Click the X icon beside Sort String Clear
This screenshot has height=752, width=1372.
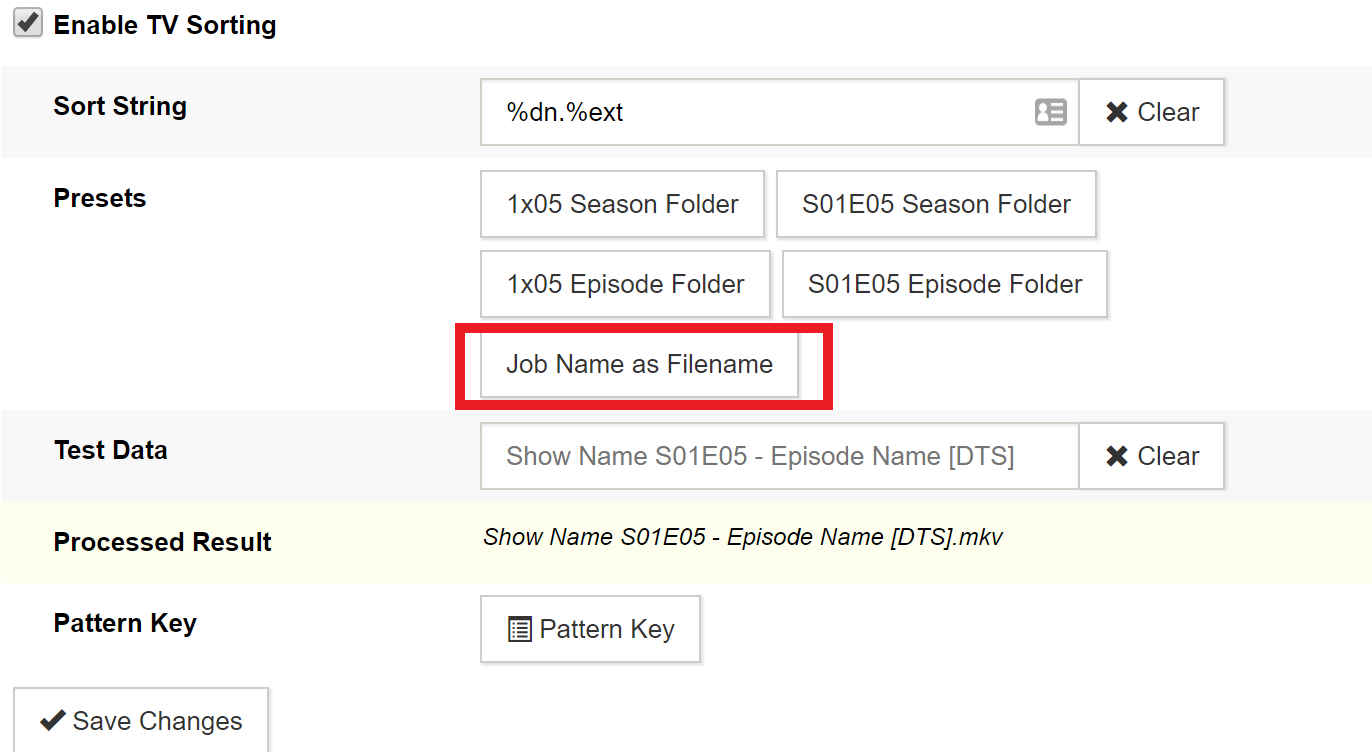click(x=1117, y=112)
